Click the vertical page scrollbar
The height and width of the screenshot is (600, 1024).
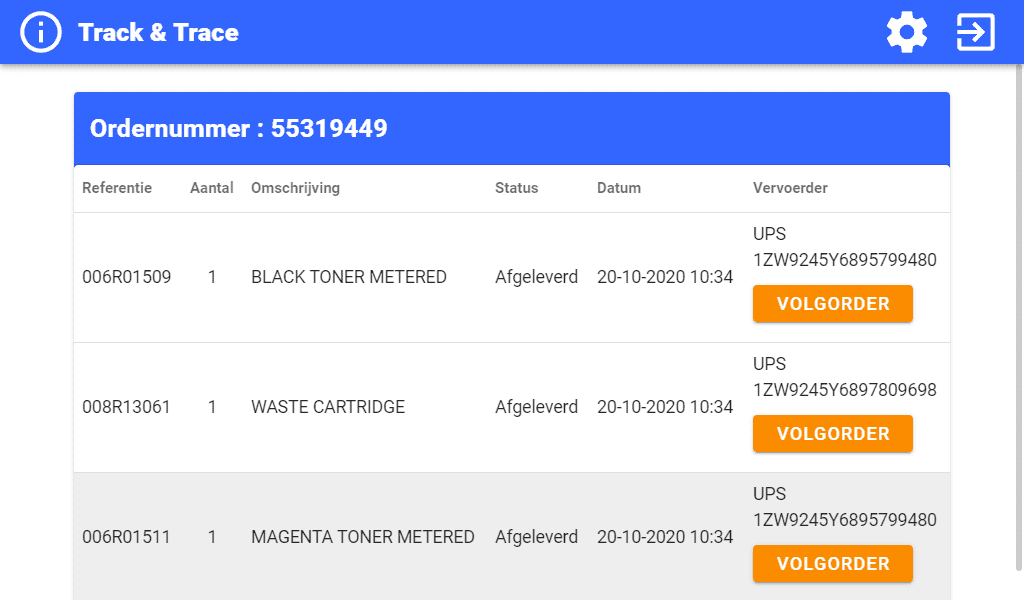[1019, 318]
